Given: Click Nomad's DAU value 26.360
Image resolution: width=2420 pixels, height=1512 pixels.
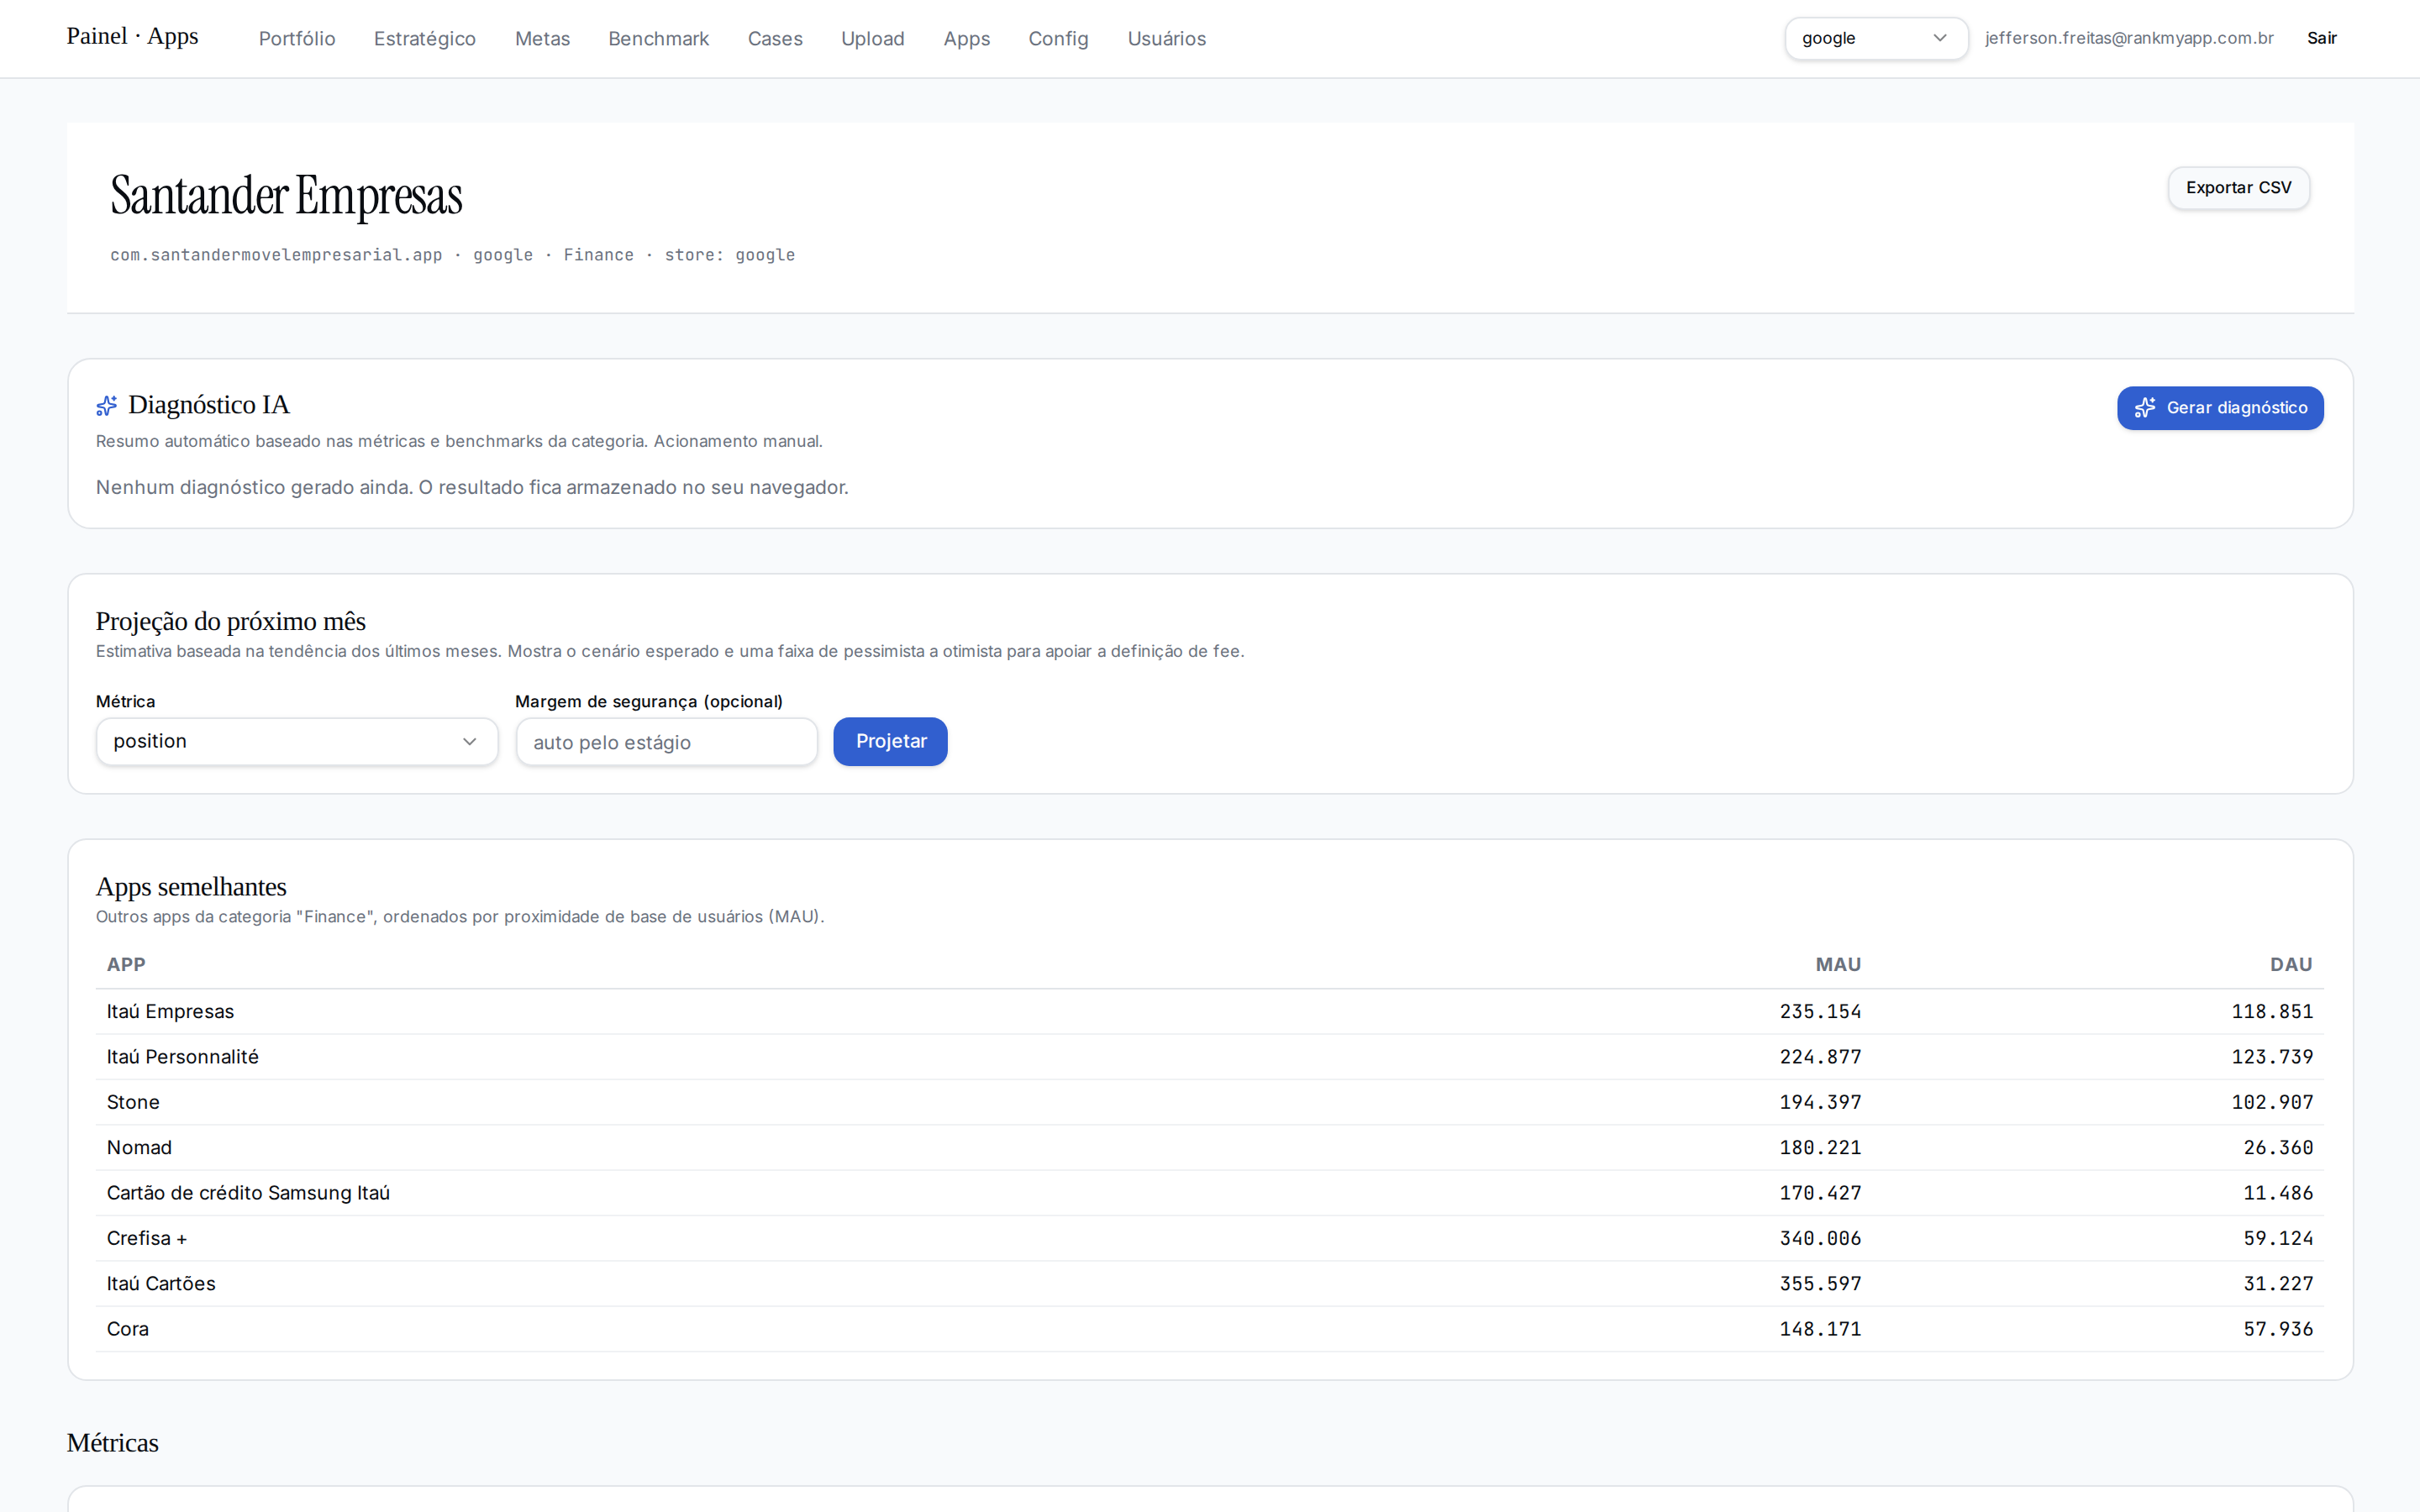Looking at the screenshot, I should 2278,1147.
